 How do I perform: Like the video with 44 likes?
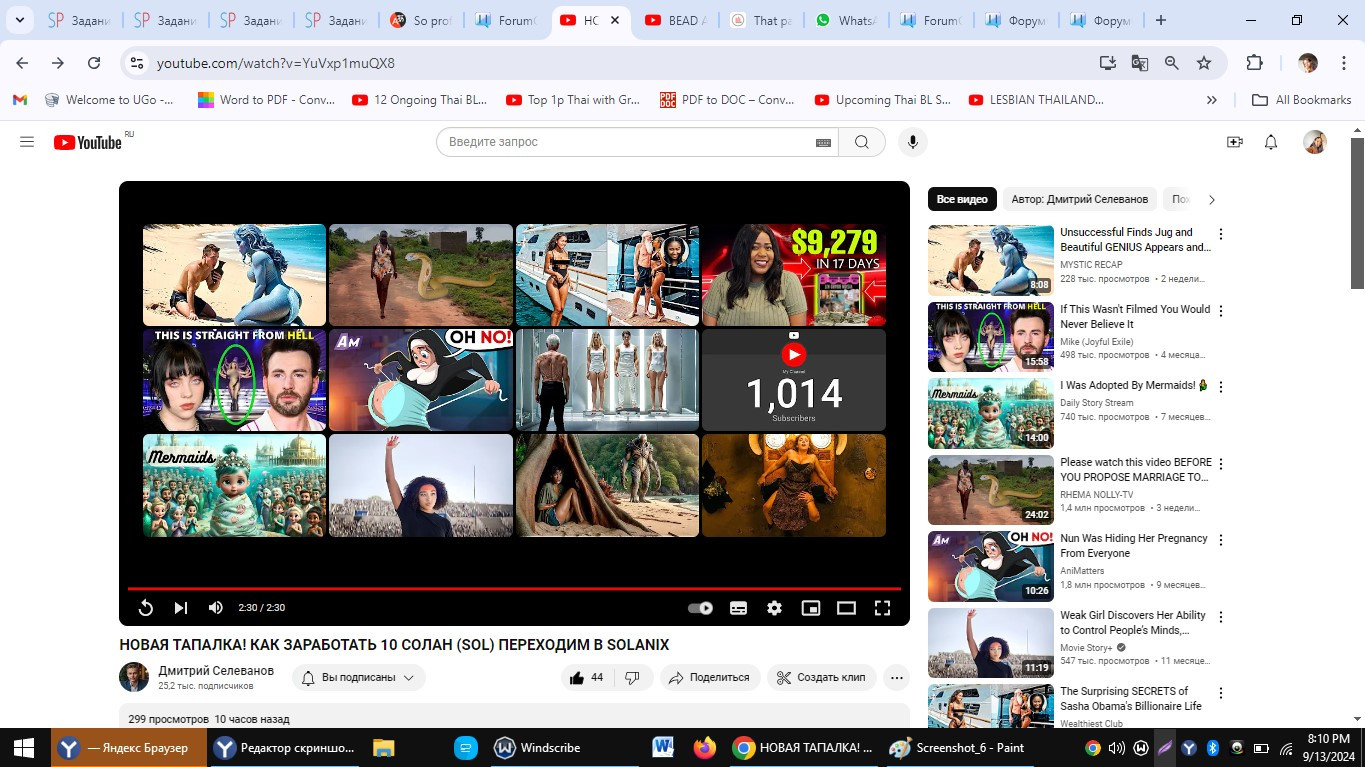point(587,677)
